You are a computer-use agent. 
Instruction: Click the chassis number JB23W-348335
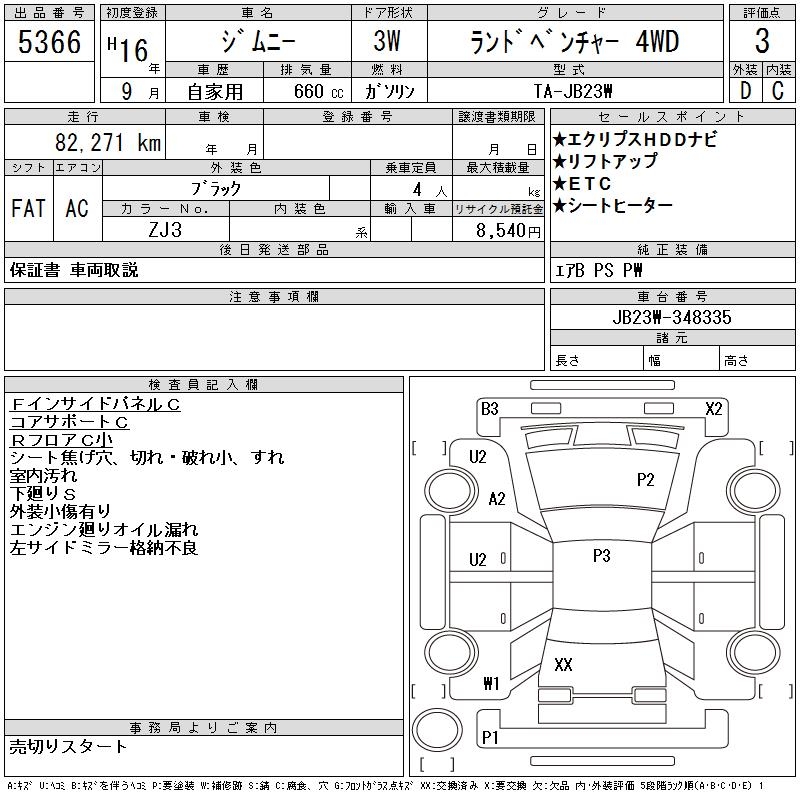(672, 317)
